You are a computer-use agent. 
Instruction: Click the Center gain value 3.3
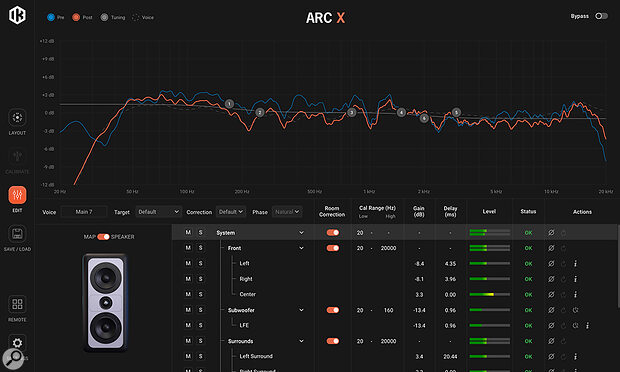click(419, 295)
